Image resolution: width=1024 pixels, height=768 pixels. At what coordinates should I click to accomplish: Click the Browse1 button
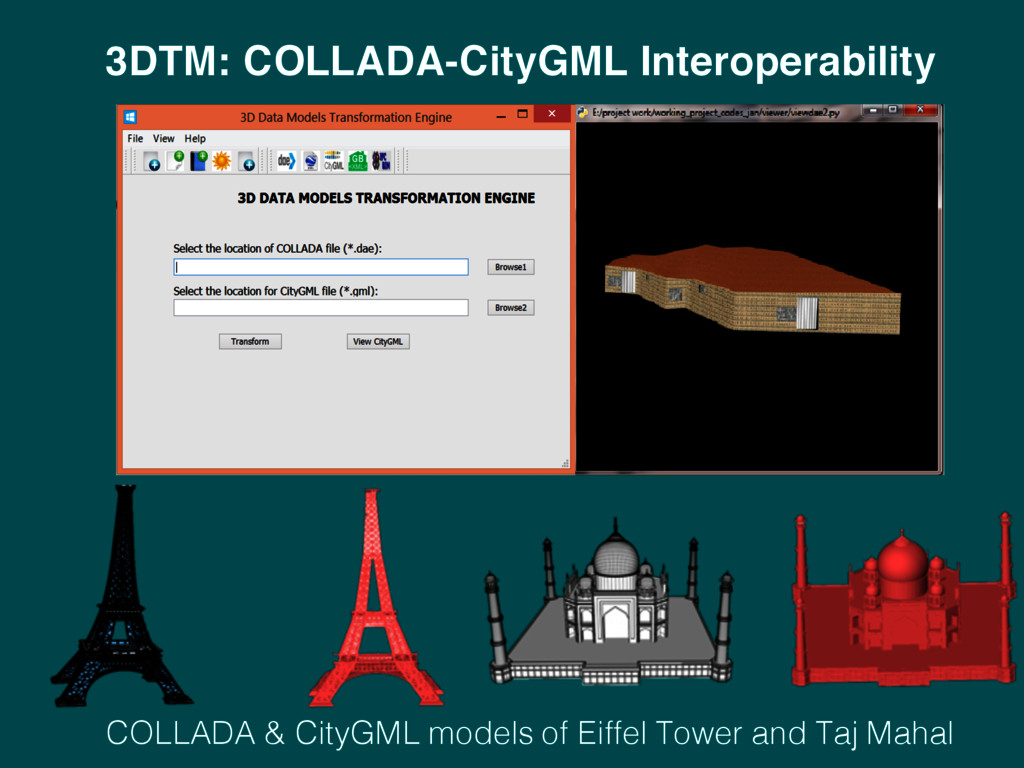pos(511,267)
